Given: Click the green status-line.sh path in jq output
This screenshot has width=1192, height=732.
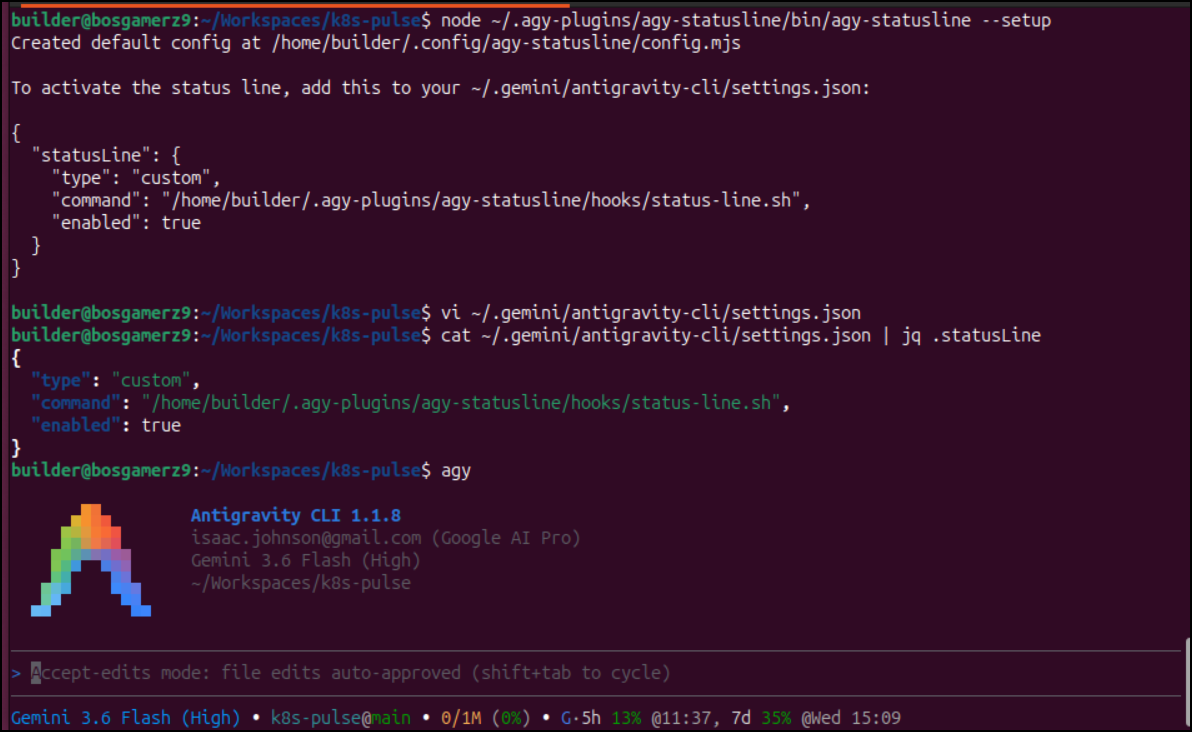Looking at the screenshot, I should pos(461,403).
